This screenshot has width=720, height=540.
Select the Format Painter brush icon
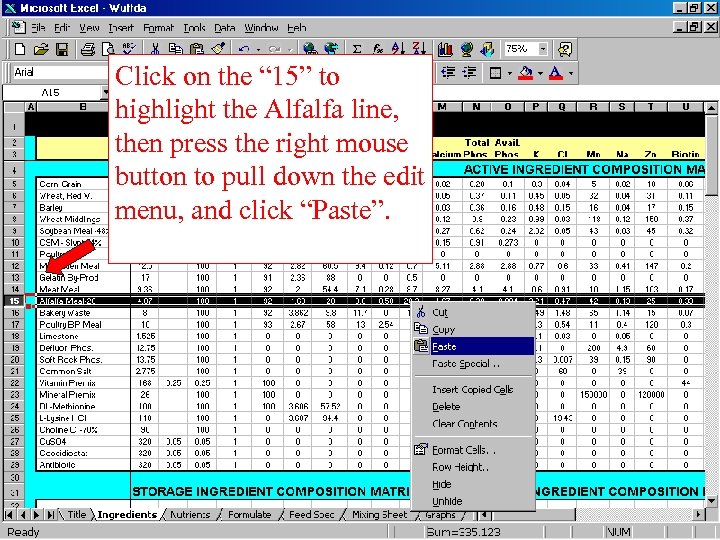click(x=218, y=49)
